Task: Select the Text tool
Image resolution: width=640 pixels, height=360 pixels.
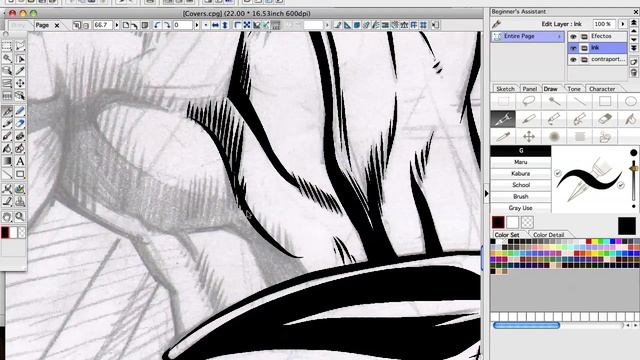Action: pyautogui.click(x=20, y=161)
